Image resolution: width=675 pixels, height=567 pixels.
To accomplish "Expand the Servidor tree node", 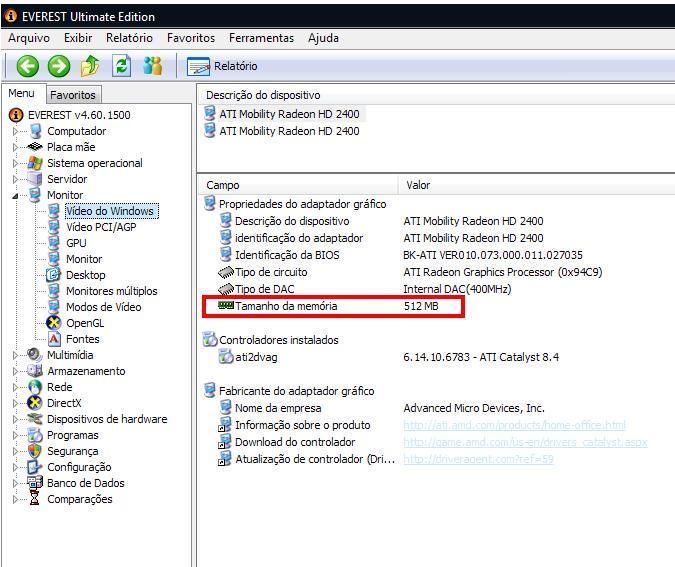I will pos(15,179).
